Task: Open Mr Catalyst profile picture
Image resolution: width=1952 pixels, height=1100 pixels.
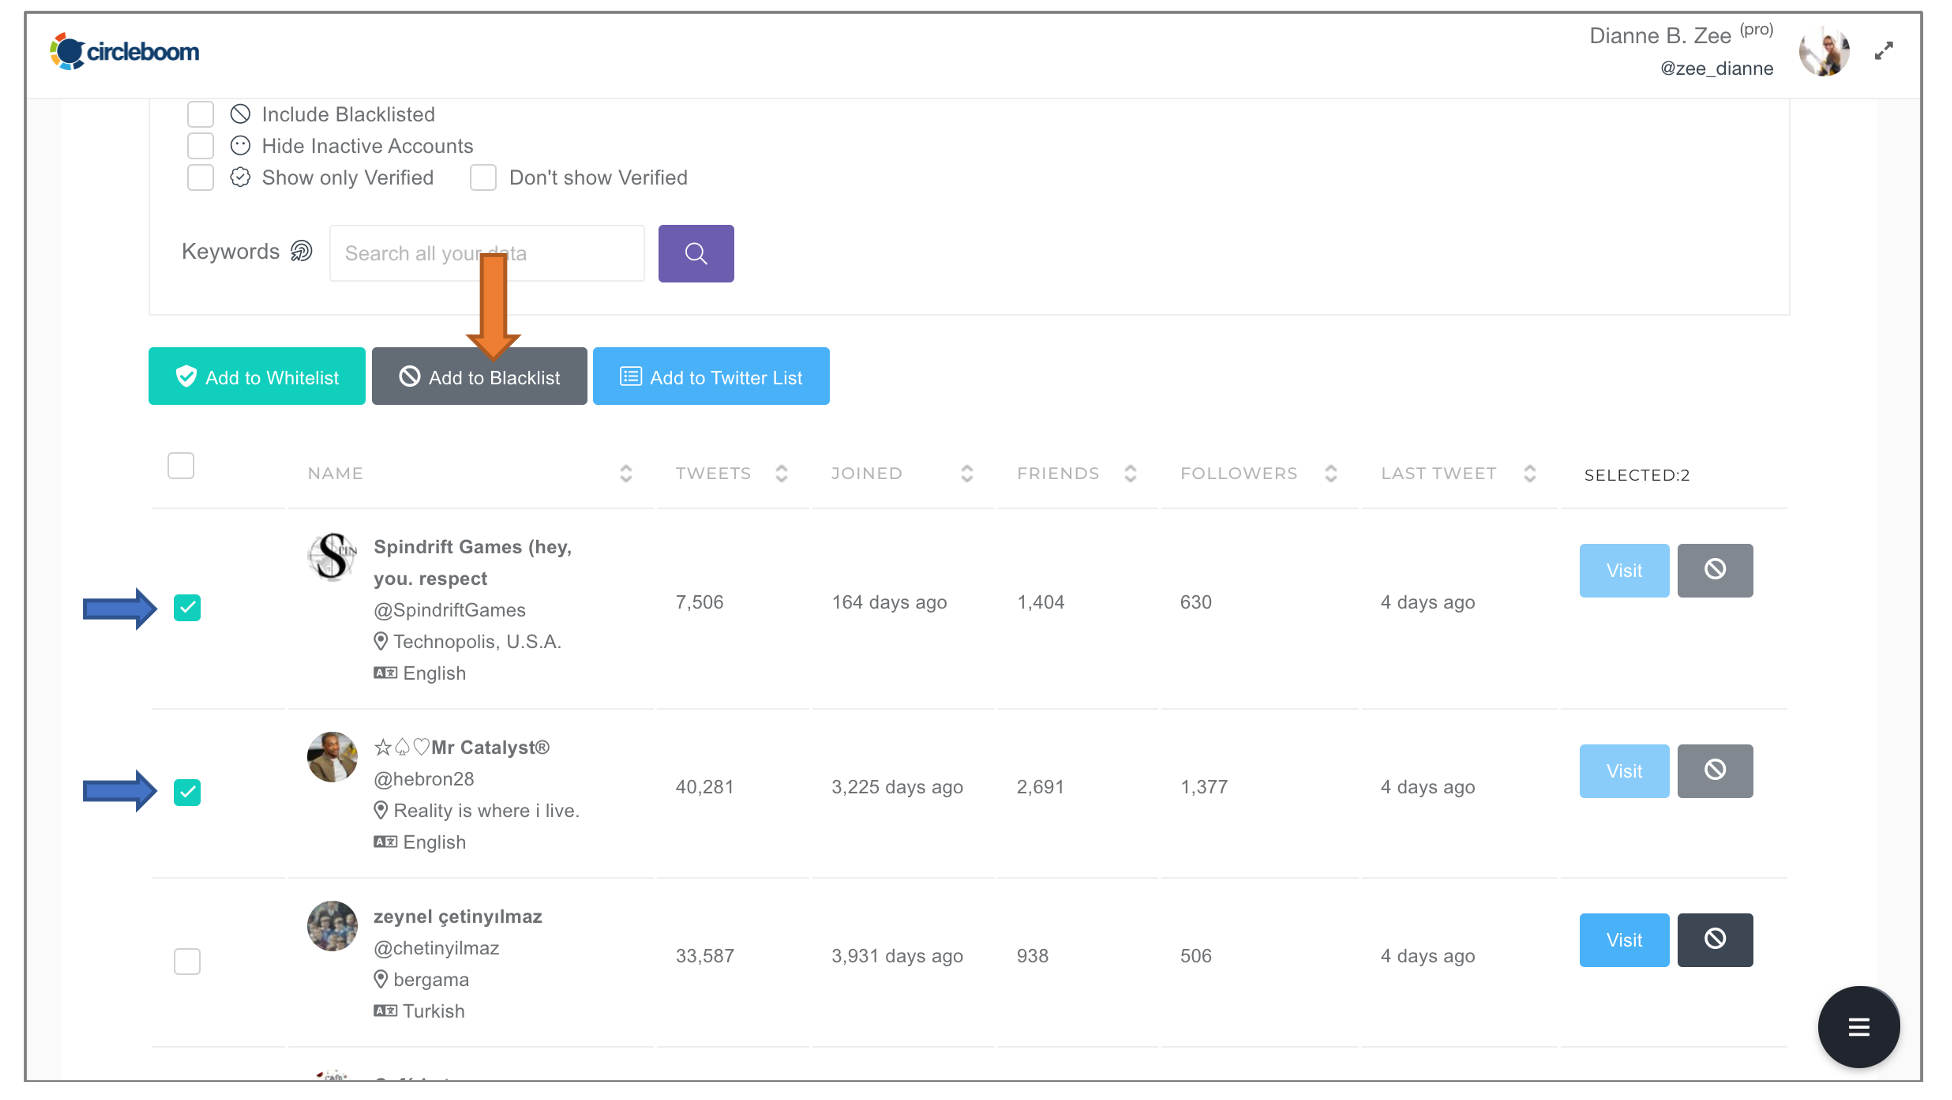Action: click(332, 757)
